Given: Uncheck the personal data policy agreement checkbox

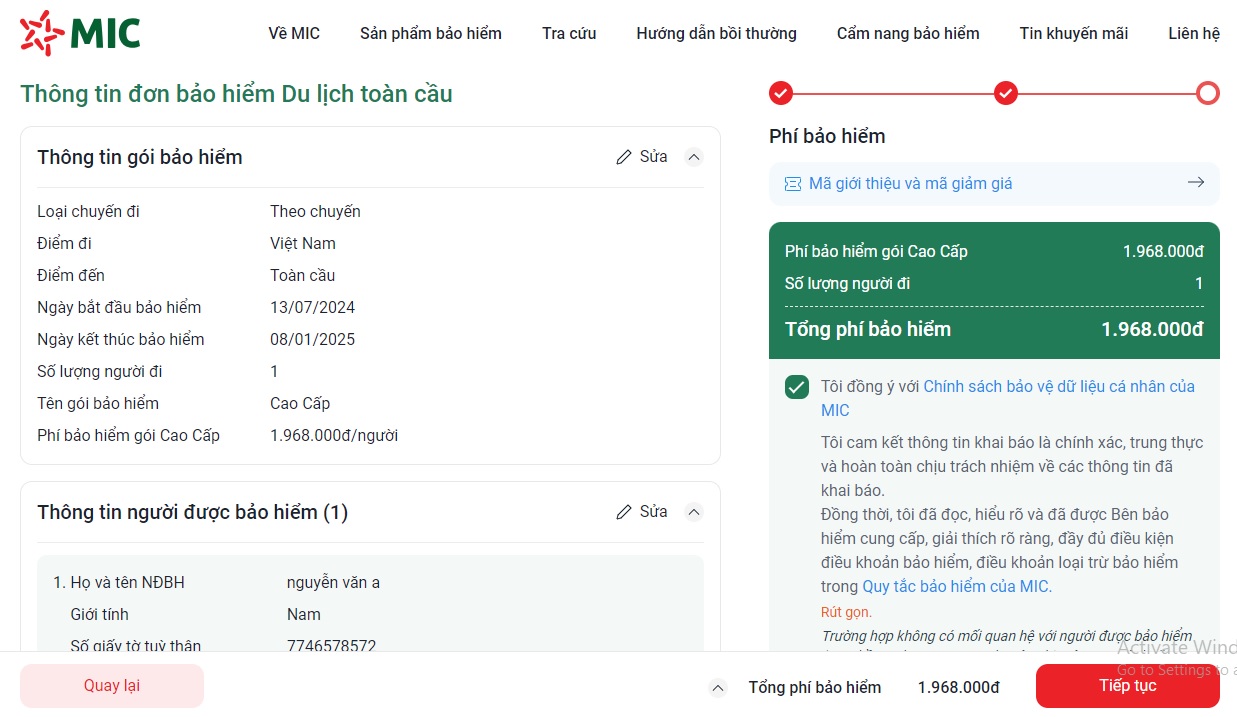Looking at the screenshot, I should 797,387.
